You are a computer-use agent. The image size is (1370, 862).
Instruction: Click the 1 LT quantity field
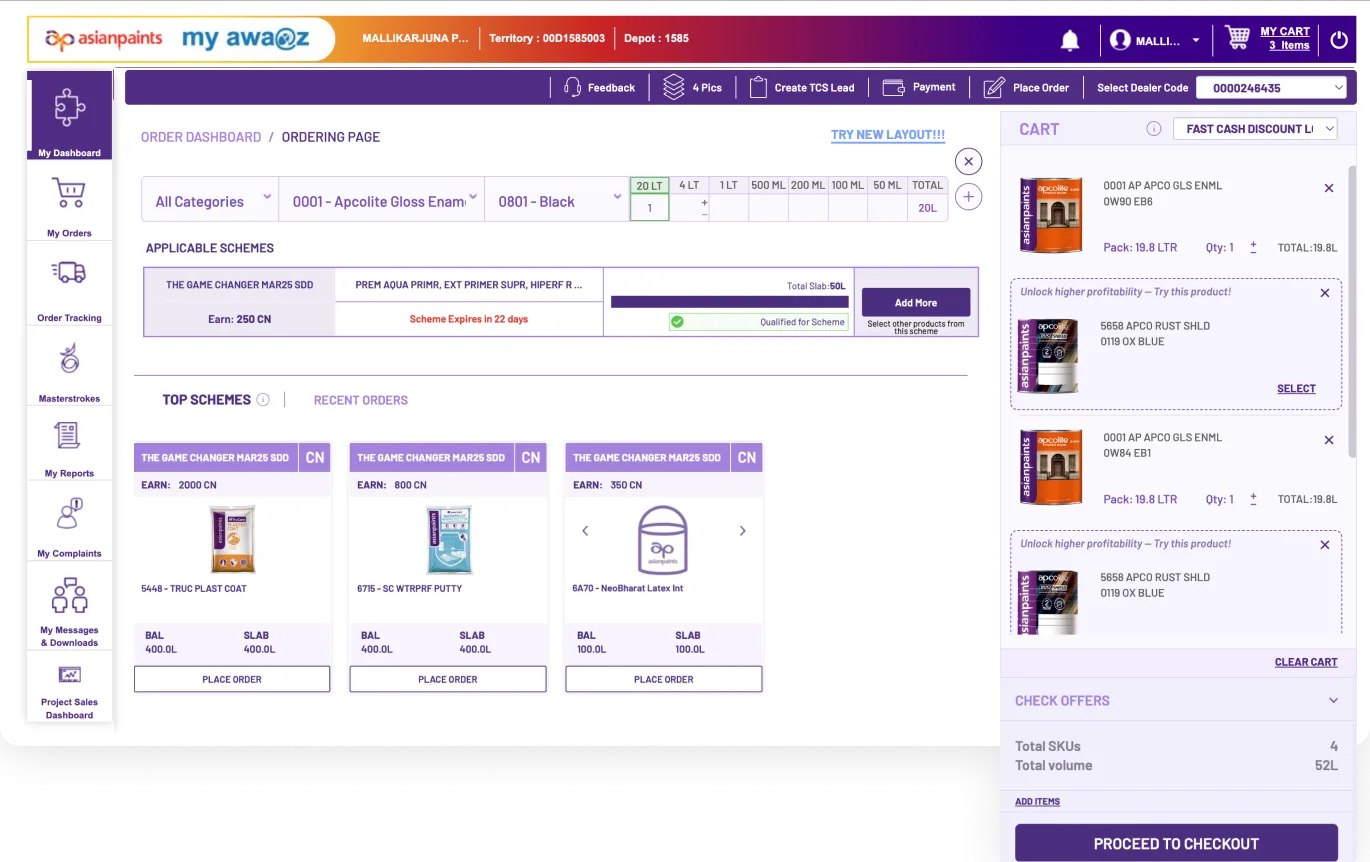tap(728, 208)
